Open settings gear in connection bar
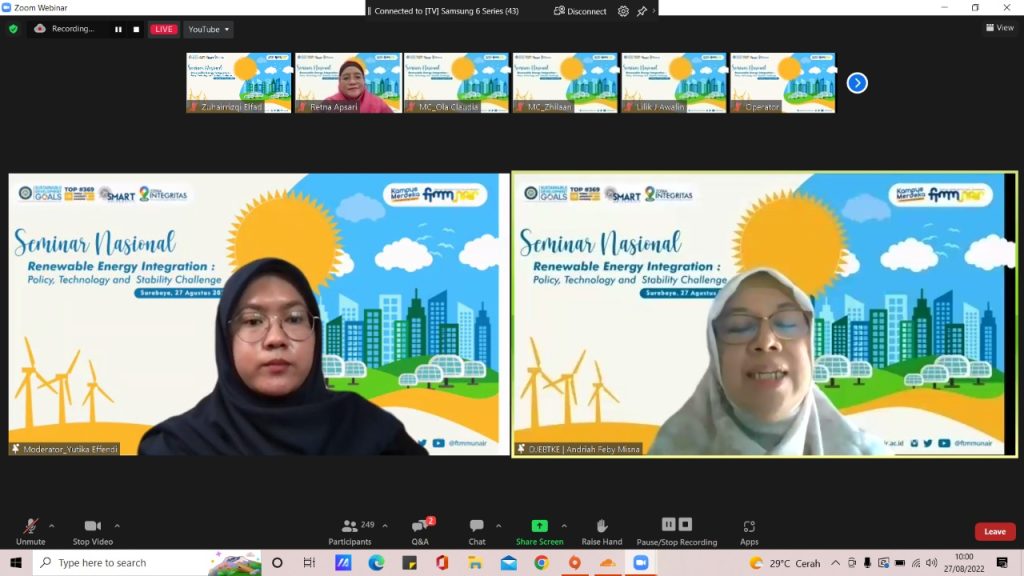 623,11
